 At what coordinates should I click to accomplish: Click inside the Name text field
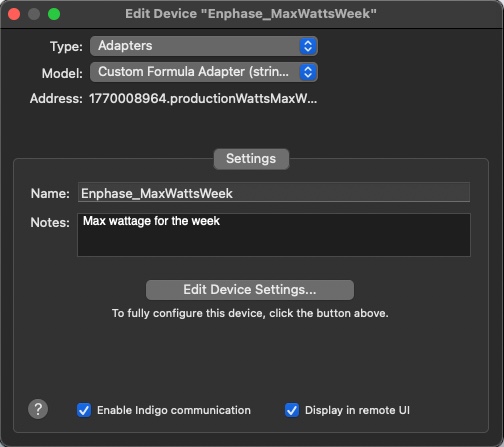[274, 192]
